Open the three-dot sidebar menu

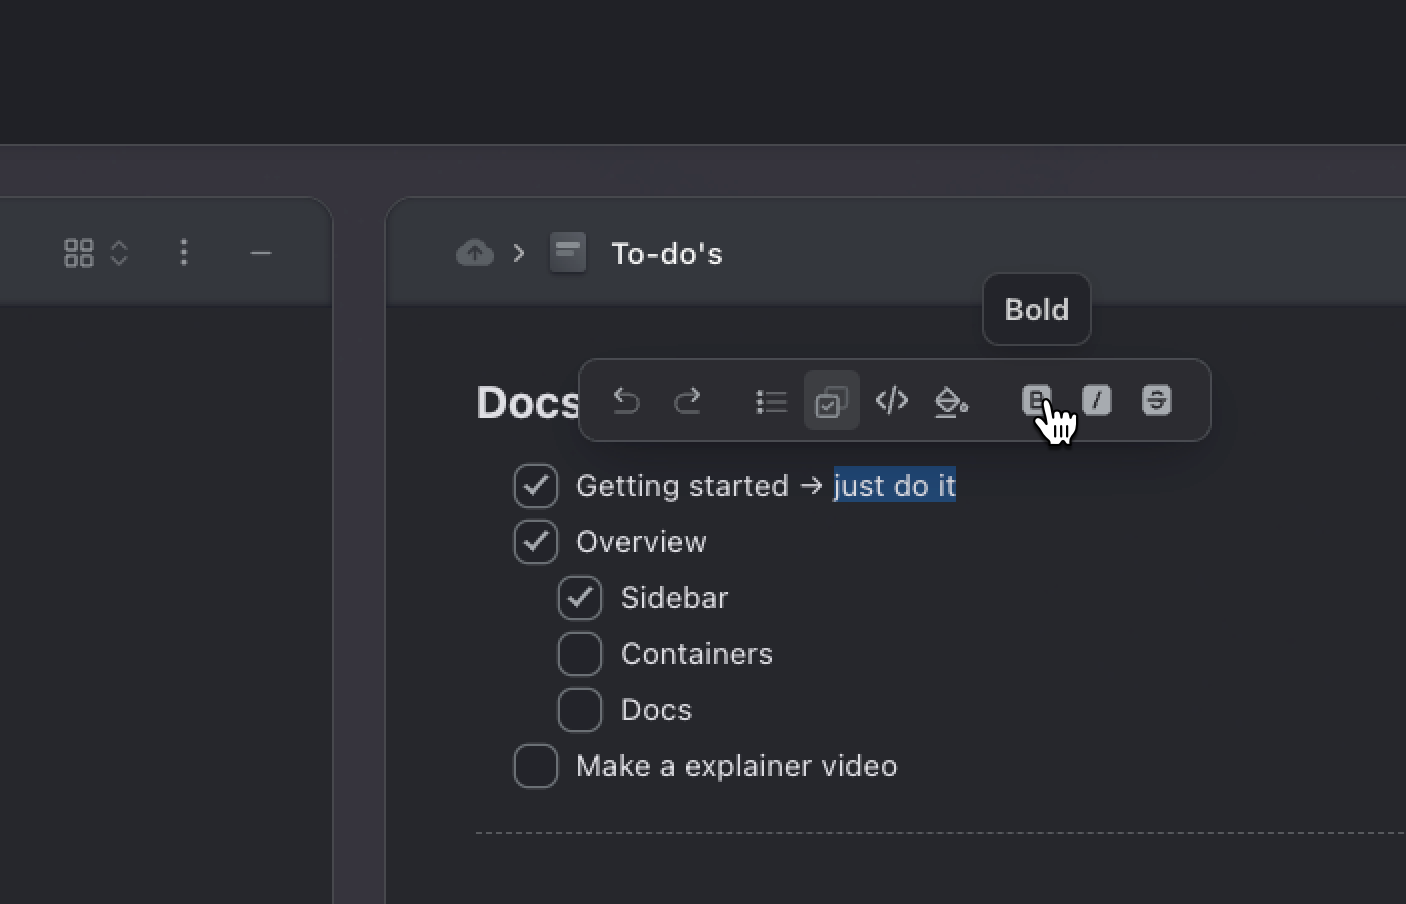tap(183, 253)
